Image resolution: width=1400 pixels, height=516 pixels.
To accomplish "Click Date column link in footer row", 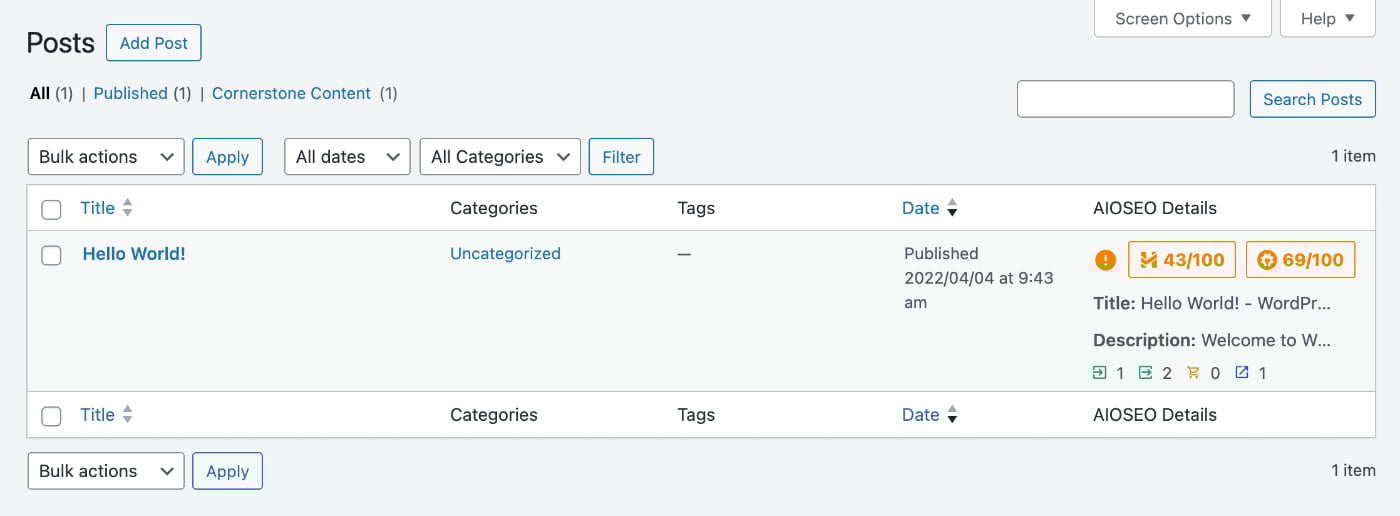I will tap(920, 415).
